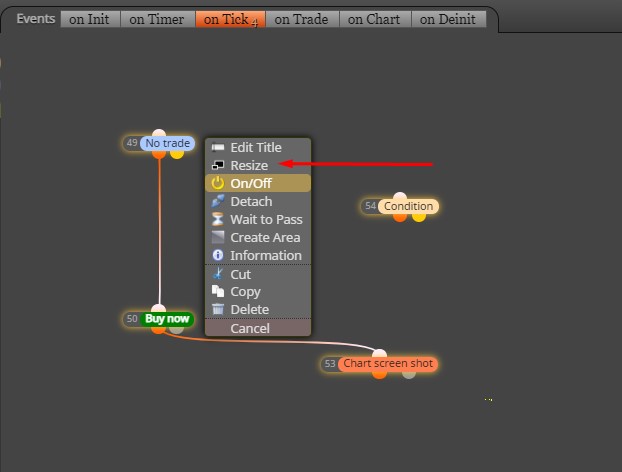
Task: Toggle block with On/Off menu item
Action: click(x=258, y=183)
